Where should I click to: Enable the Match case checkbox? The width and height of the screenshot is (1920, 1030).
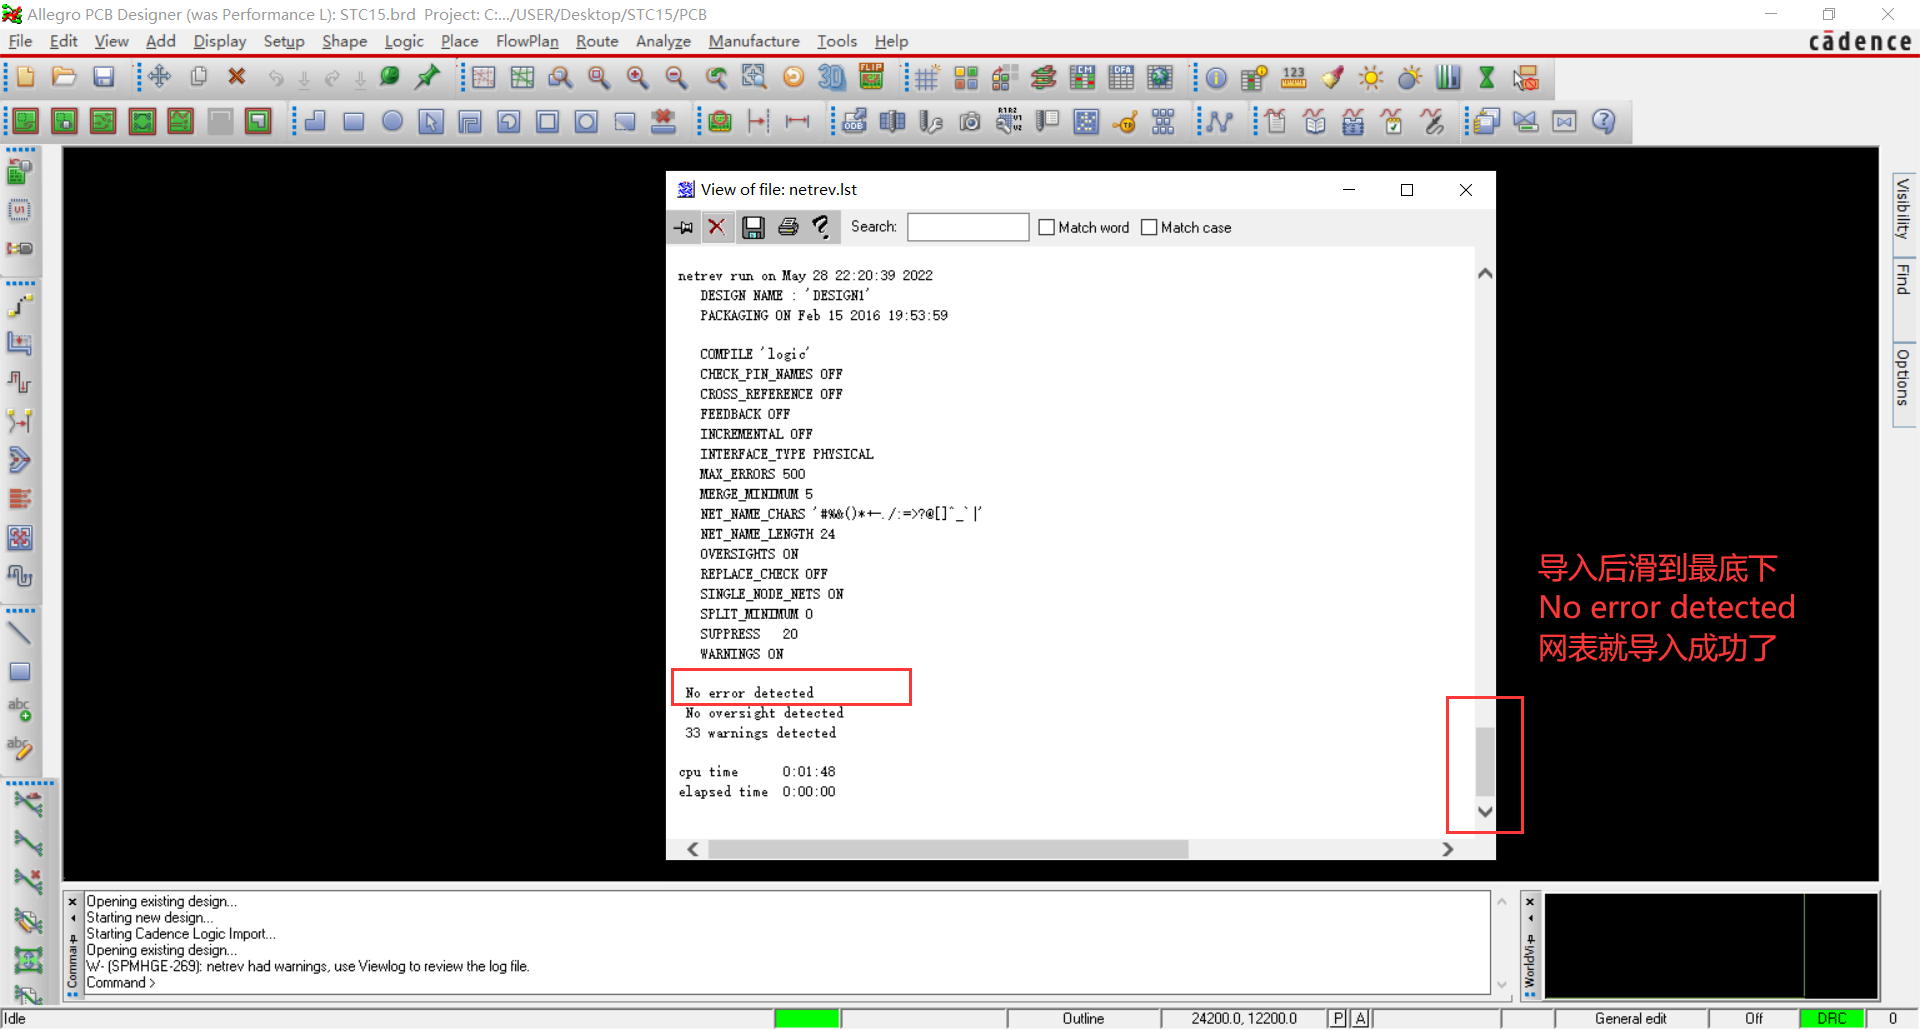pos(1149,228)
